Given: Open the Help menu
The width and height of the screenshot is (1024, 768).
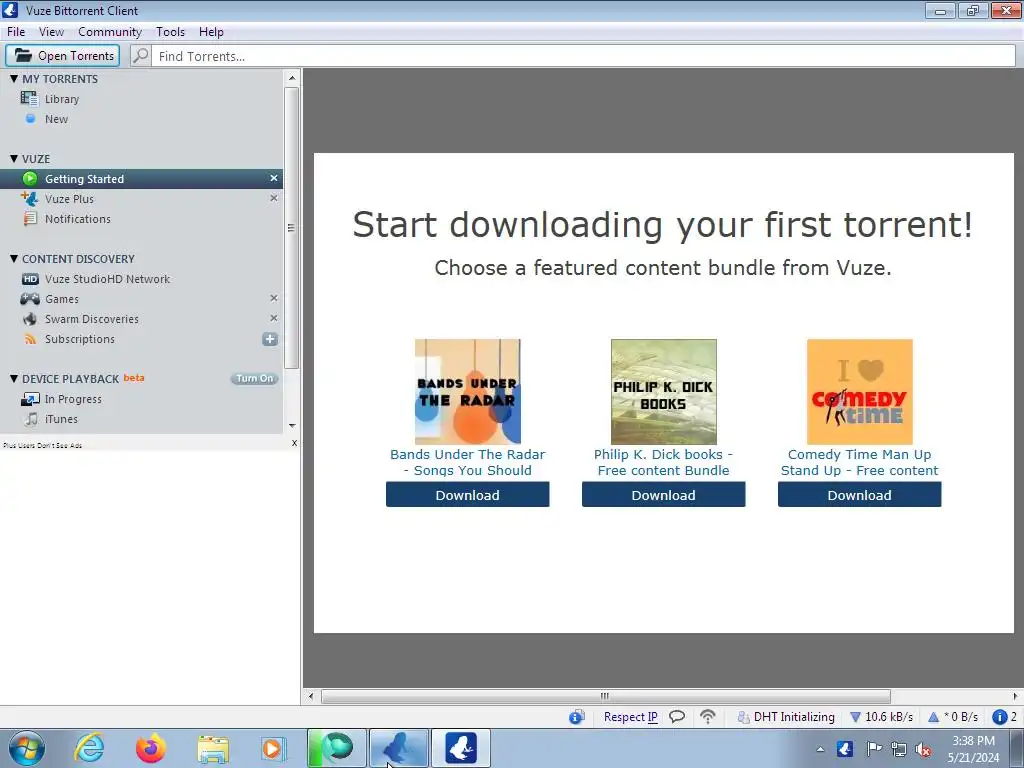Looking at the screenshot, I should pos(211,31).
